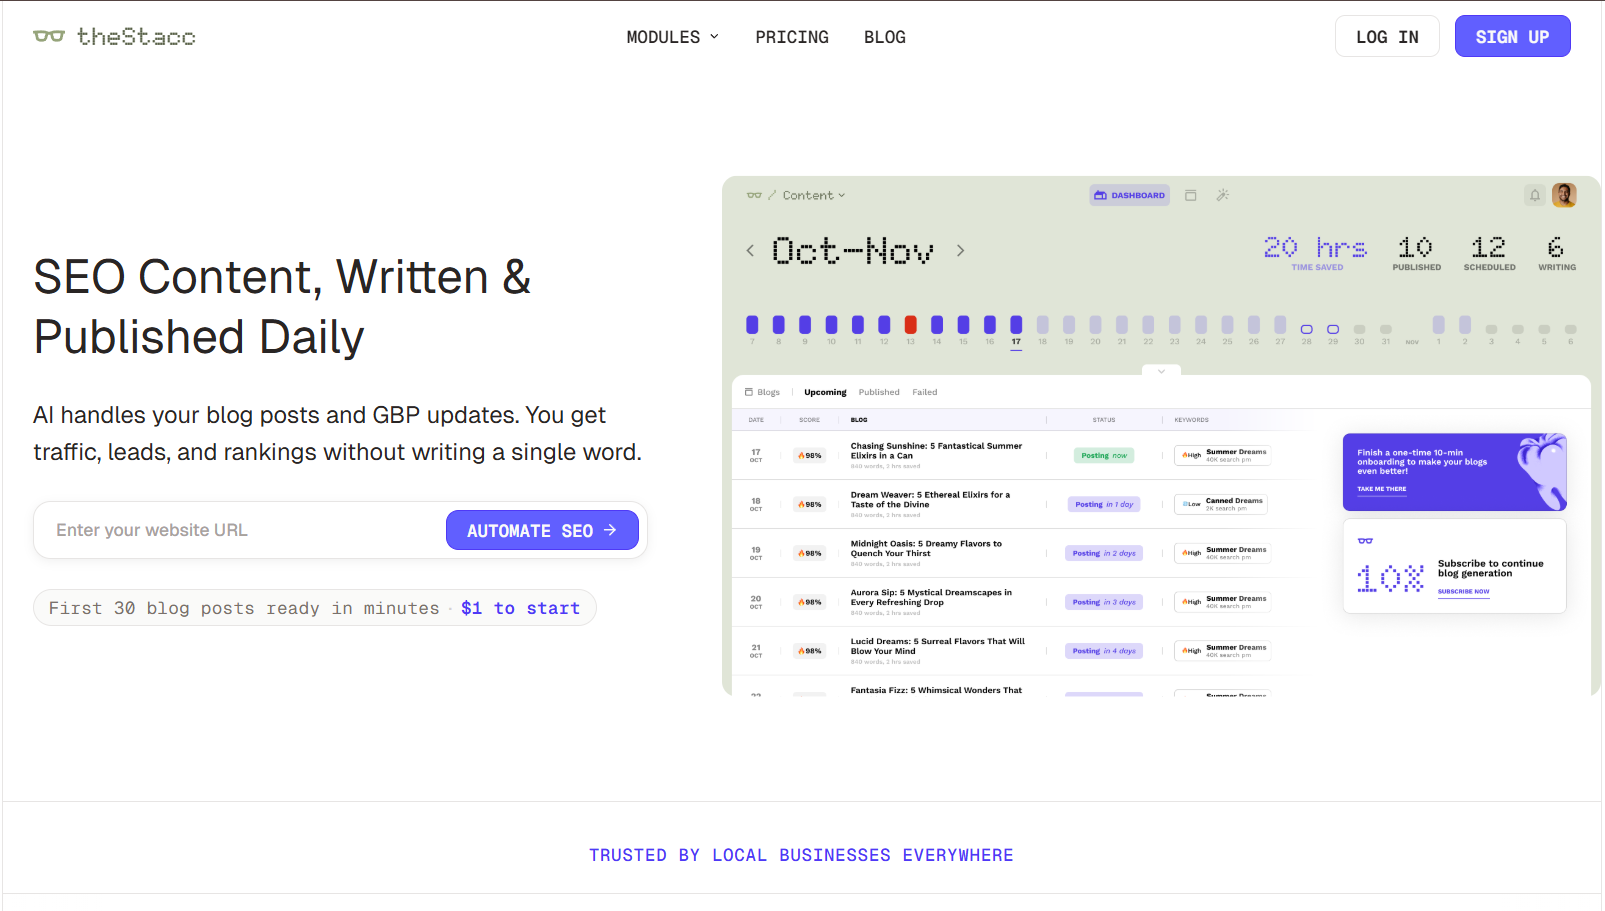Click the SIGN UP button
Screen dimensions: 1605x911
pyautogui.click(x=1512, y=36)
